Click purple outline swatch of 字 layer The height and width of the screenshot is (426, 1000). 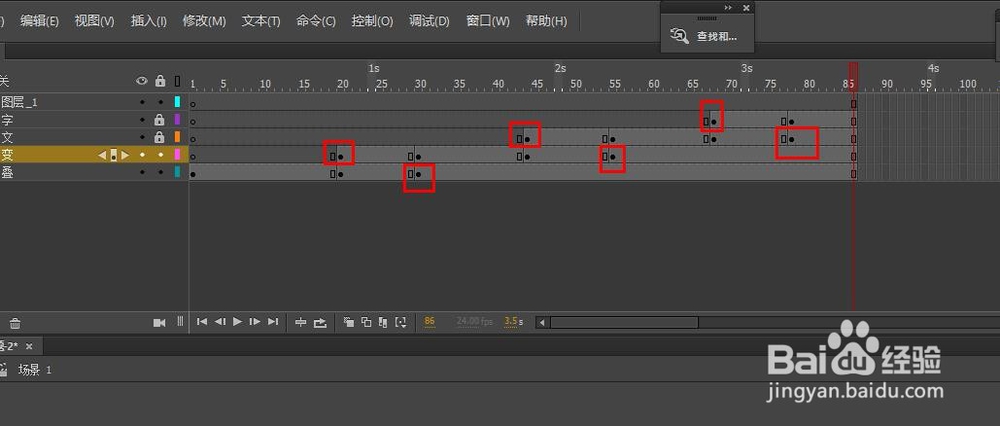click(x=178, y=119)
